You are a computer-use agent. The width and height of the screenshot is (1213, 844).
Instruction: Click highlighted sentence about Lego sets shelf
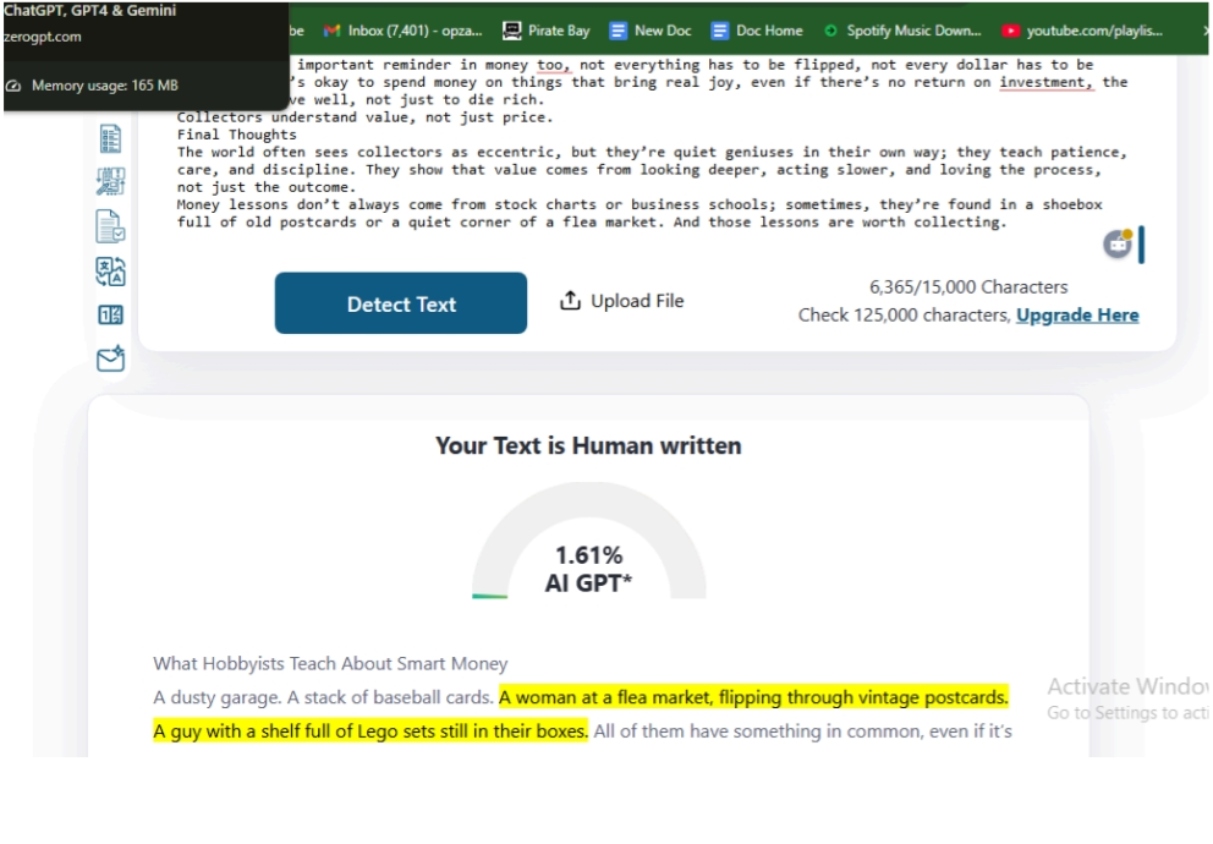pos(371,731)
